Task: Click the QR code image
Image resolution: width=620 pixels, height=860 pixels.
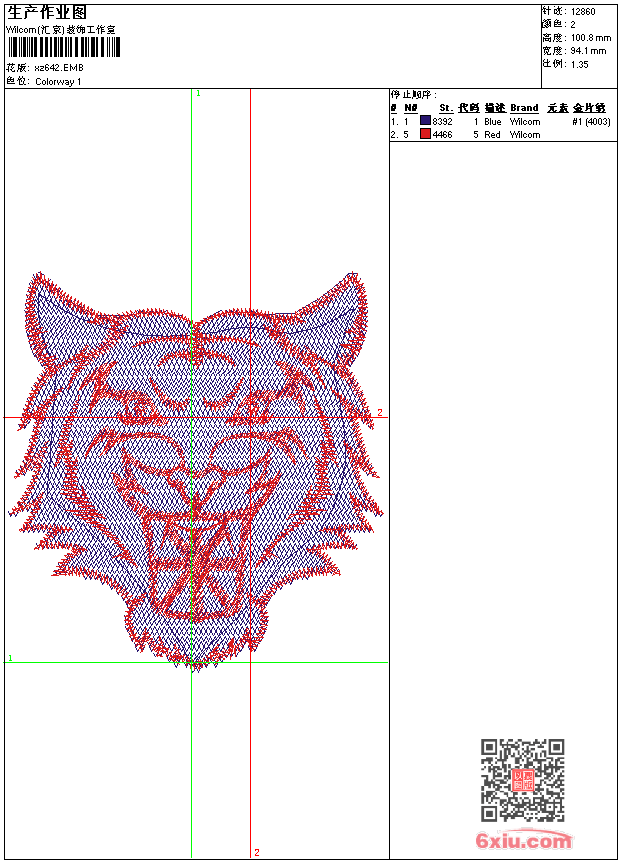Action: click(522, 780)
